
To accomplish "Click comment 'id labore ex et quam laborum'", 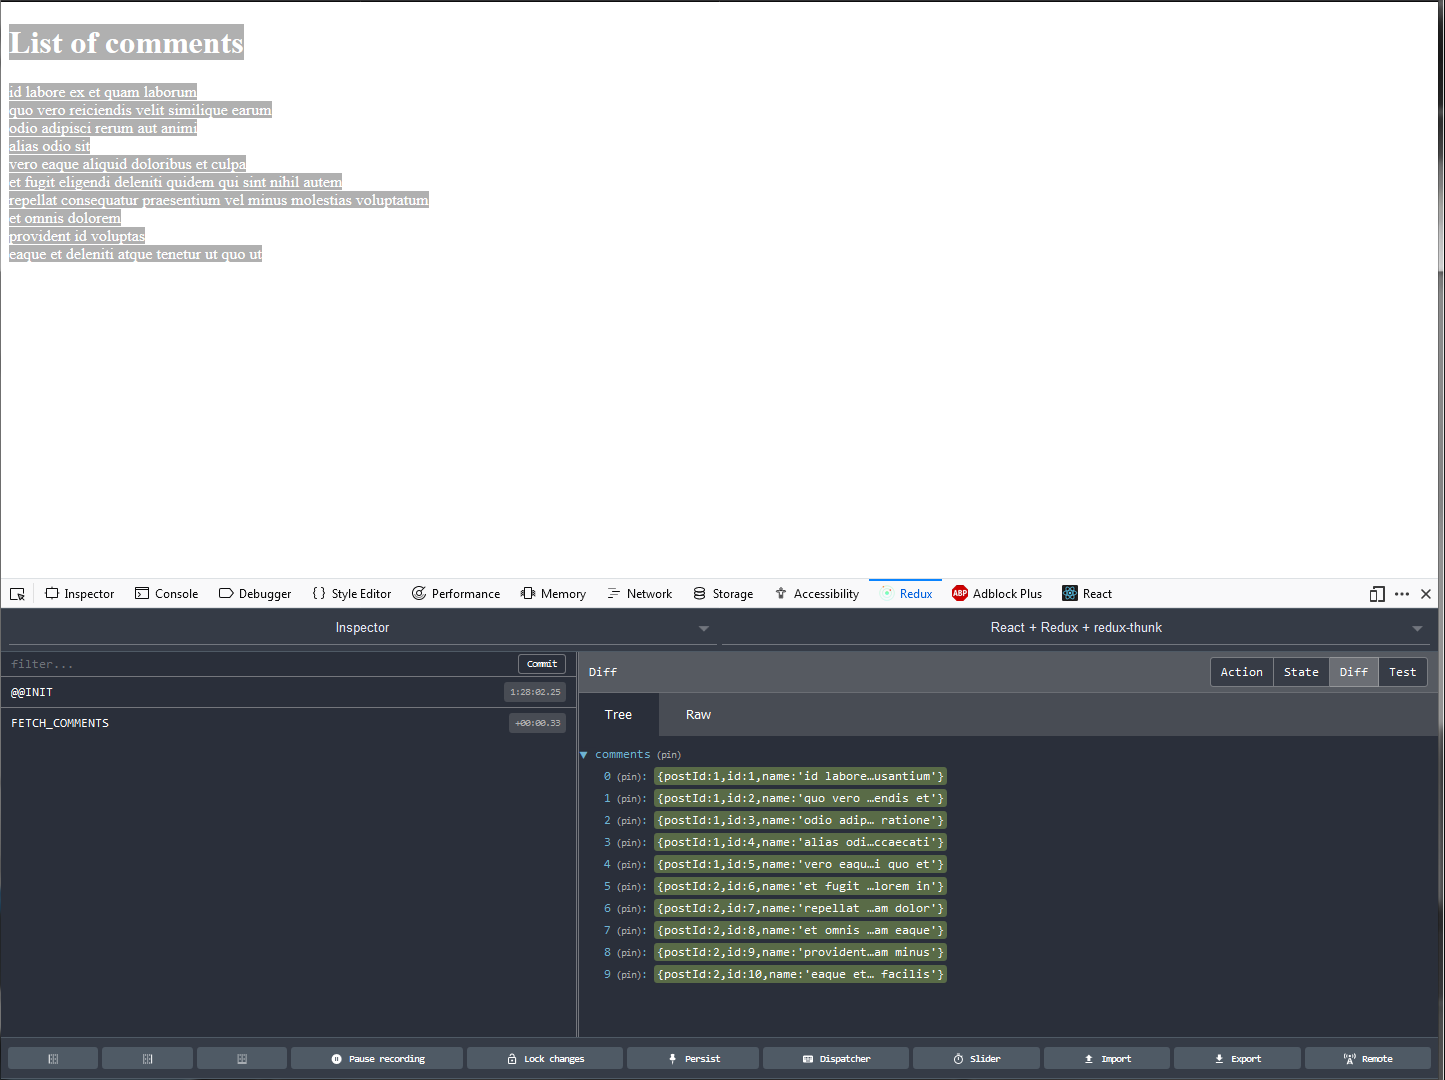I will (x=103, y=92).
